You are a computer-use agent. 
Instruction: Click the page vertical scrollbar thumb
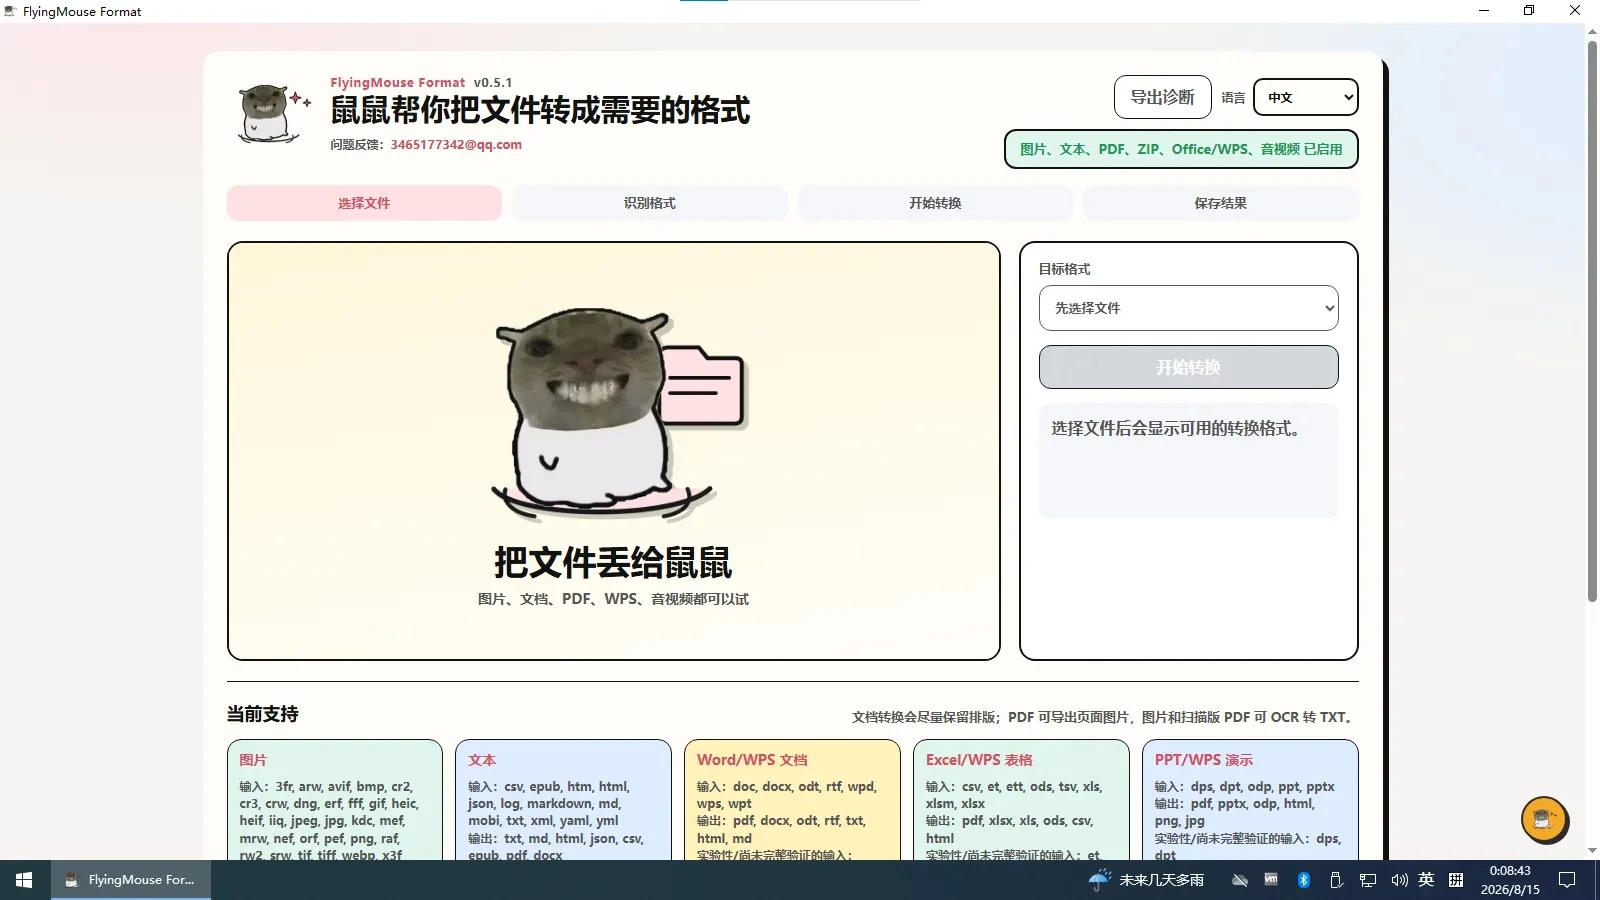(1592, 322)
